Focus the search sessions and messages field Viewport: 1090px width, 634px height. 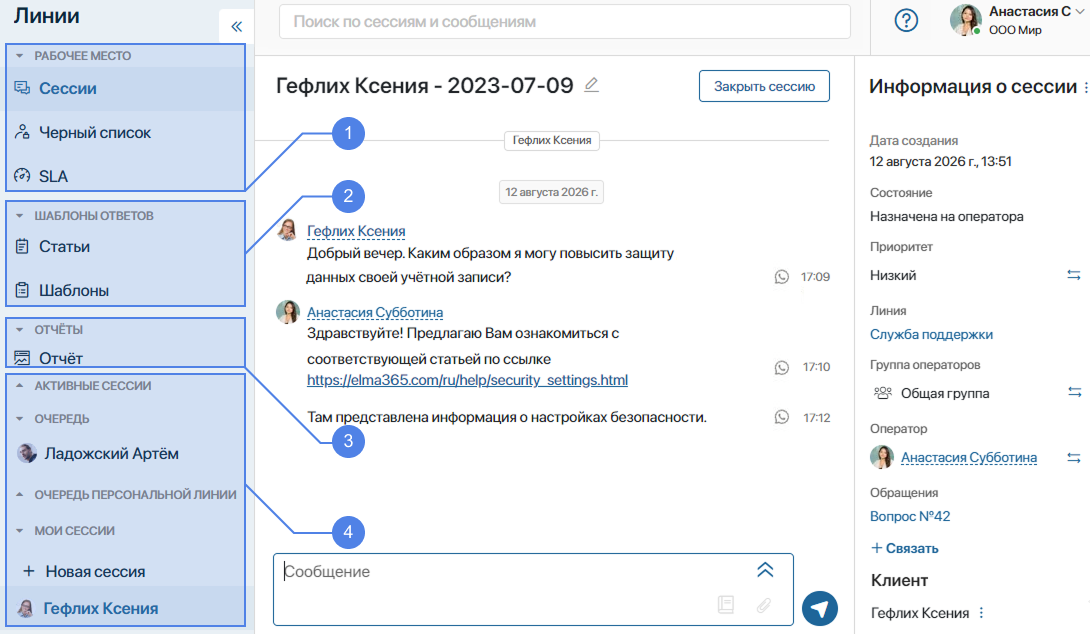tap(564, 22)
